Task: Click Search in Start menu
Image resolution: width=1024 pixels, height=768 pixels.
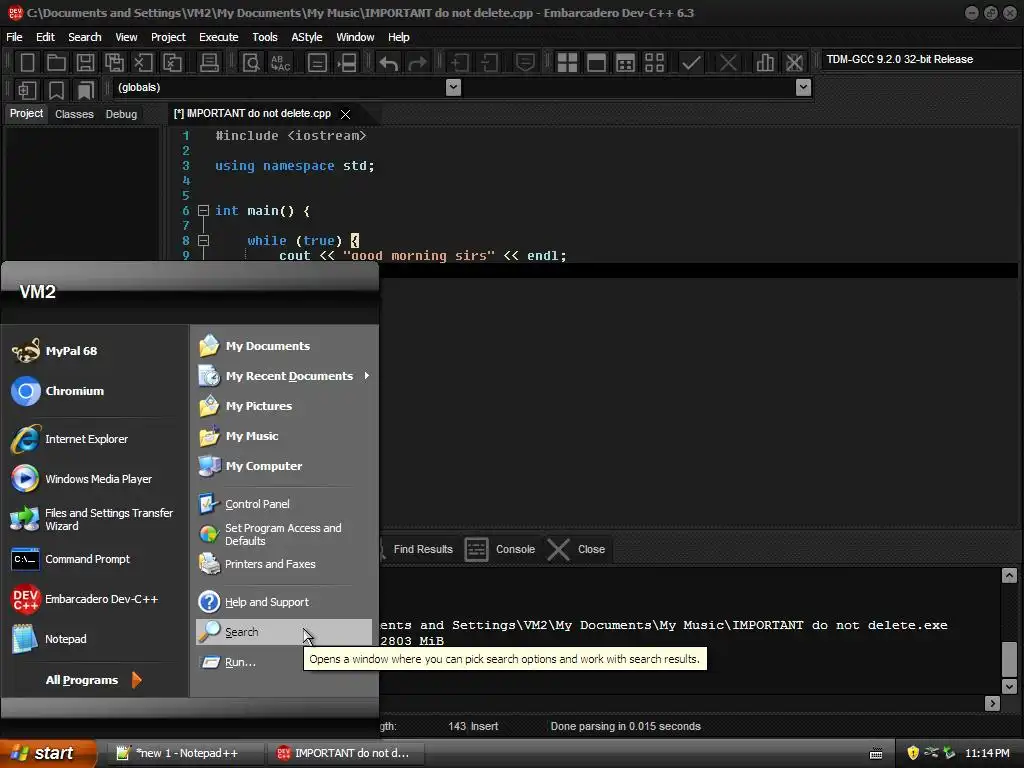Action: pos(284,632)
